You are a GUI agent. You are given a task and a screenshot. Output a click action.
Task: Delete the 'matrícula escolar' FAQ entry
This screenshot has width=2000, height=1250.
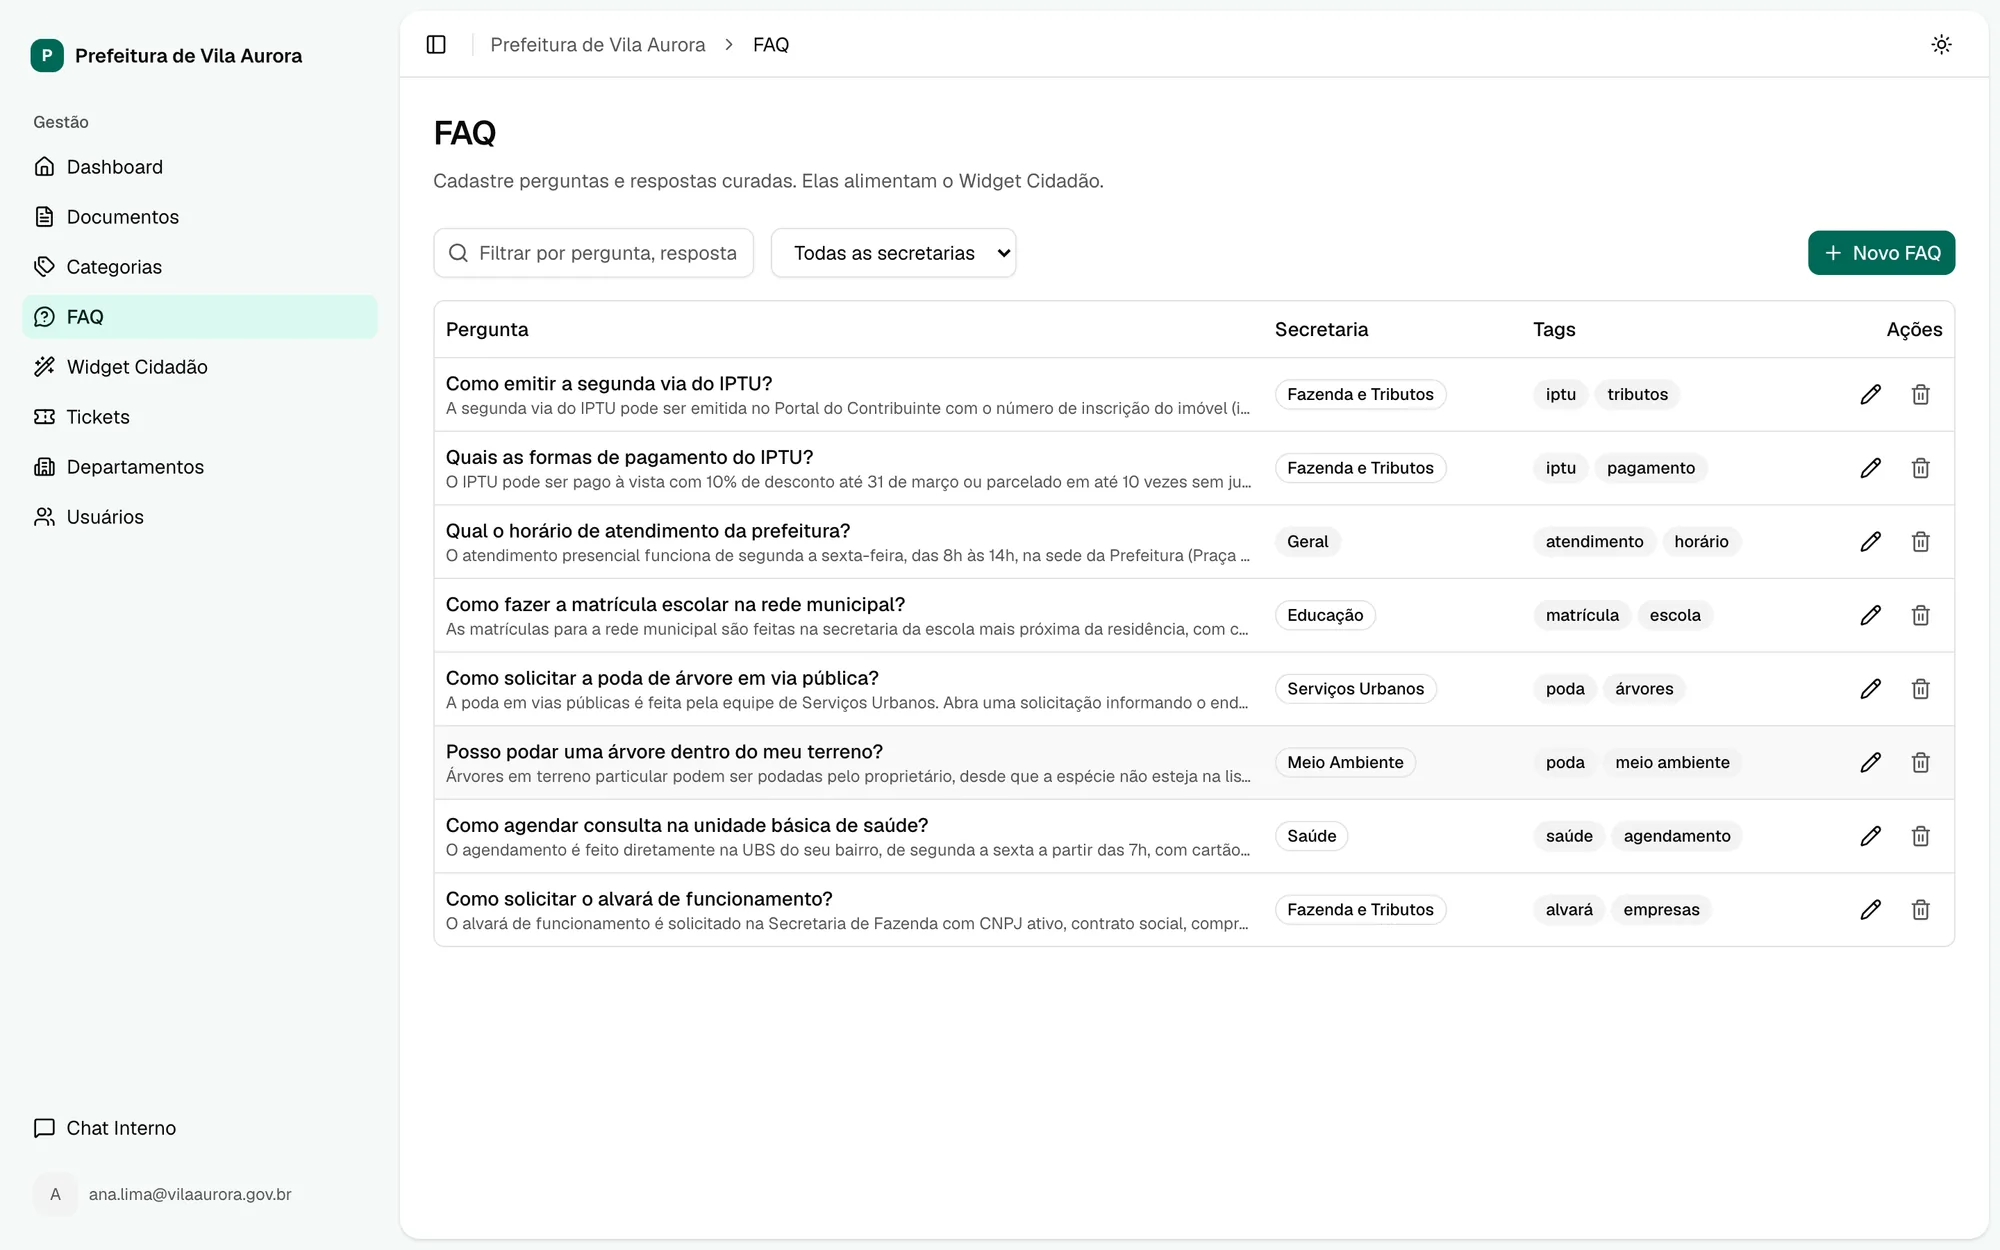pyautogui.click(x=1920, y=615)
